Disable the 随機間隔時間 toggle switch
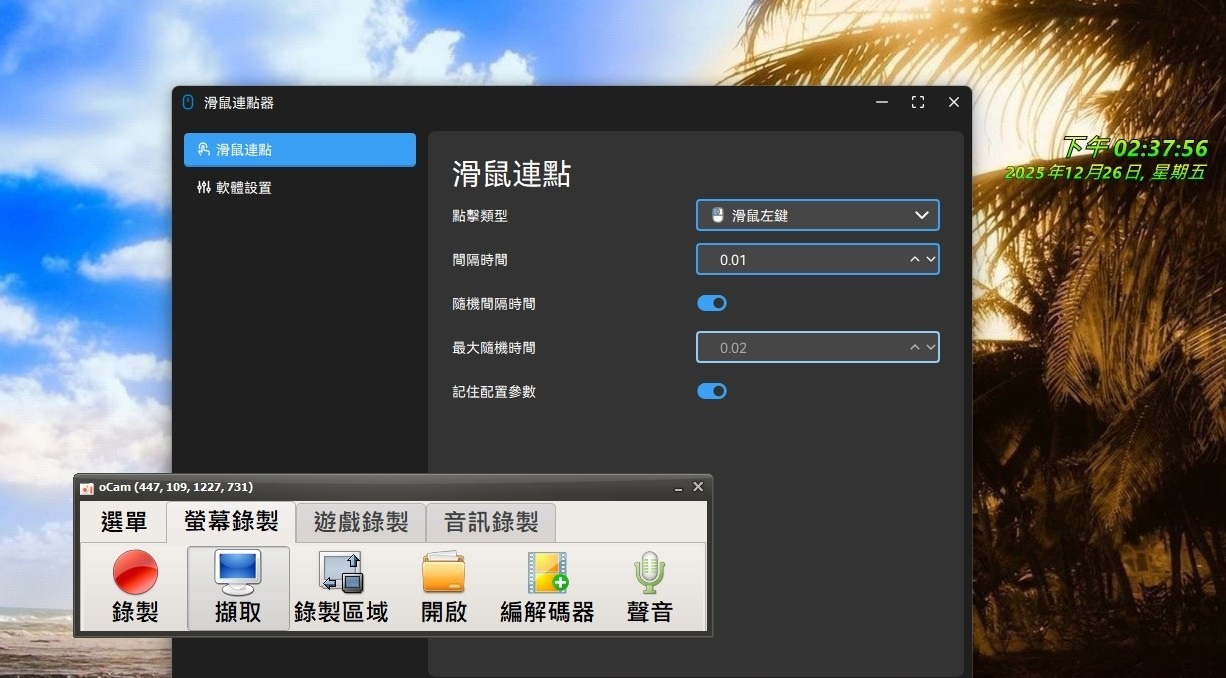Image resolution: width=1226 pixels, height=678 pixels. coord(712,303)
